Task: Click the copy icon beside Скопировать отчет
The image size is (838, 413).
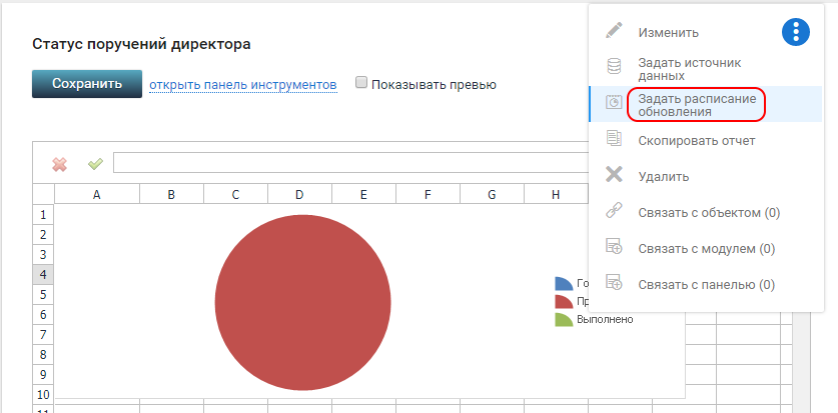Action: coord(614,139)
